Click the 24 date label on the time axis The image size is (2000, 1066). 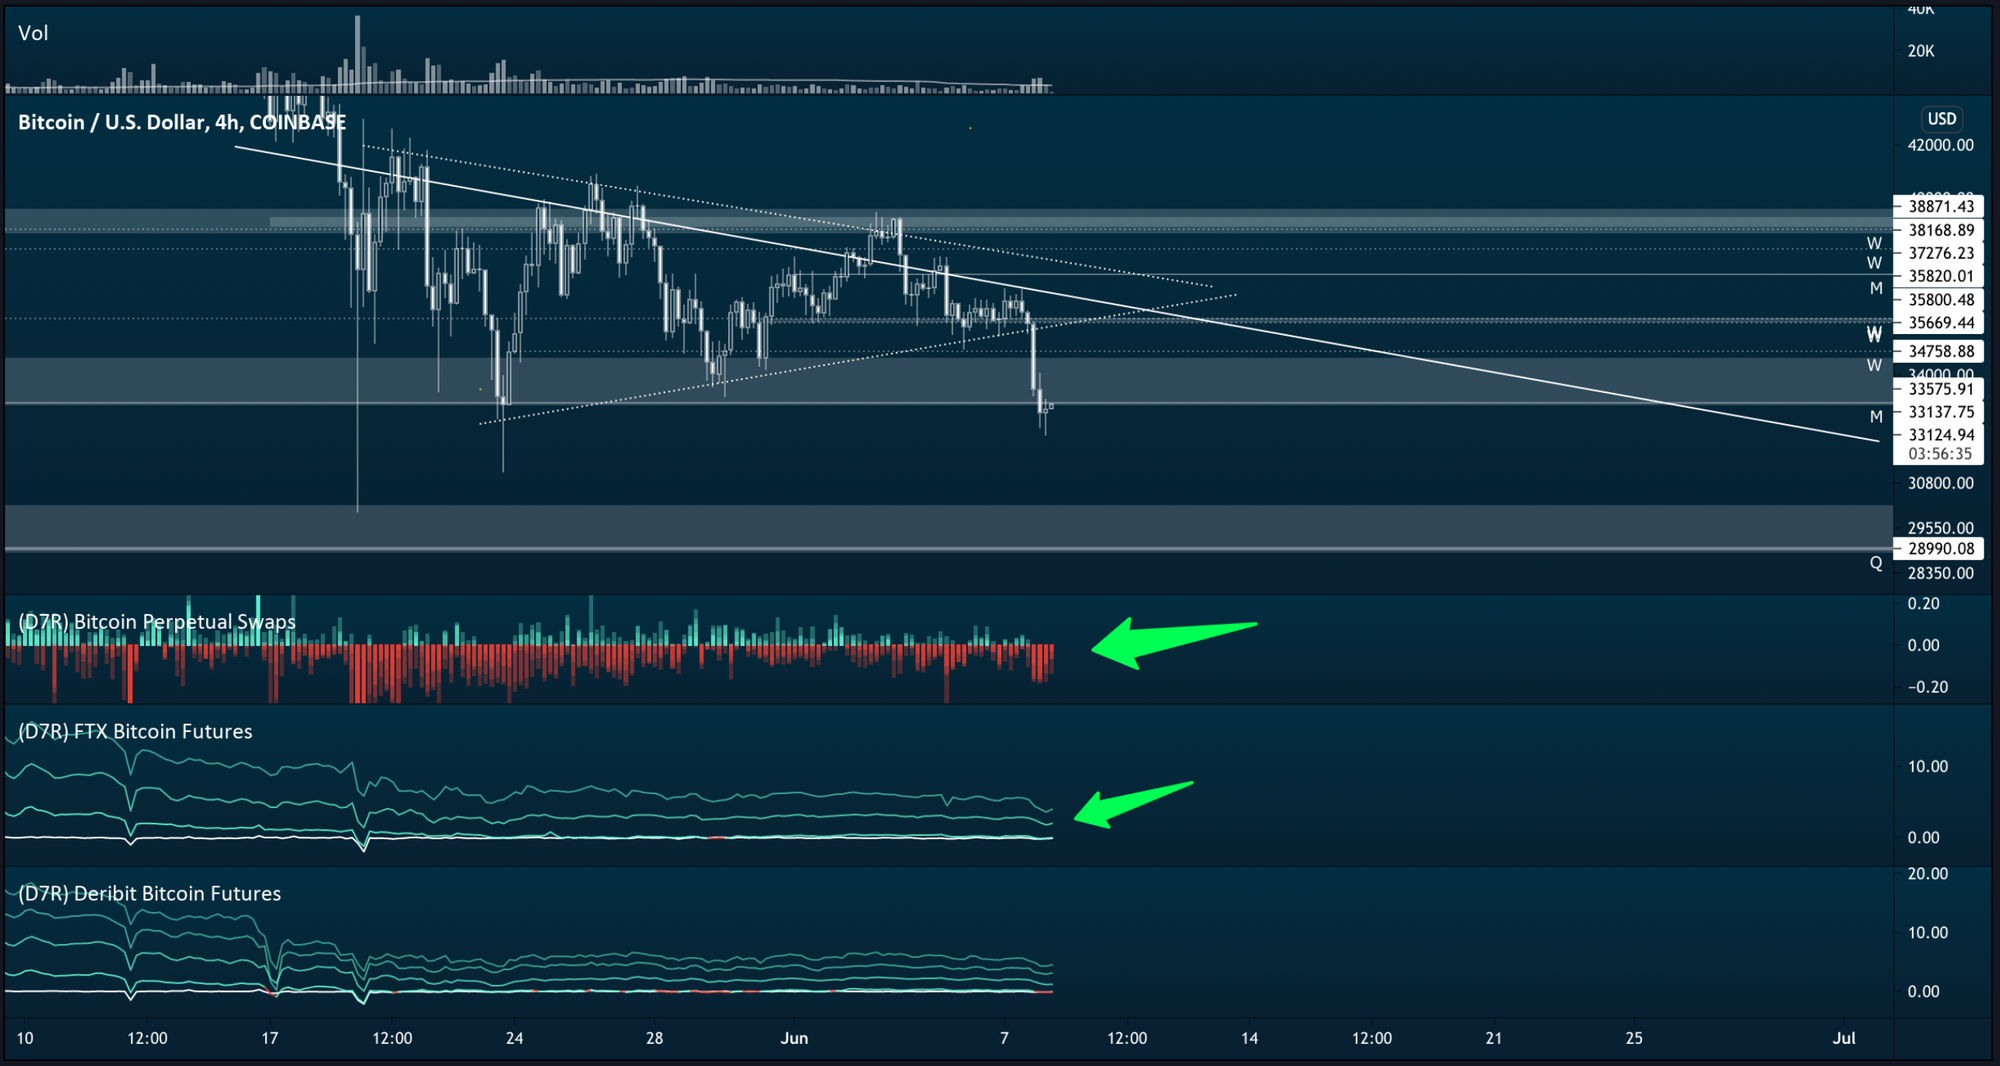point(514,1038)
